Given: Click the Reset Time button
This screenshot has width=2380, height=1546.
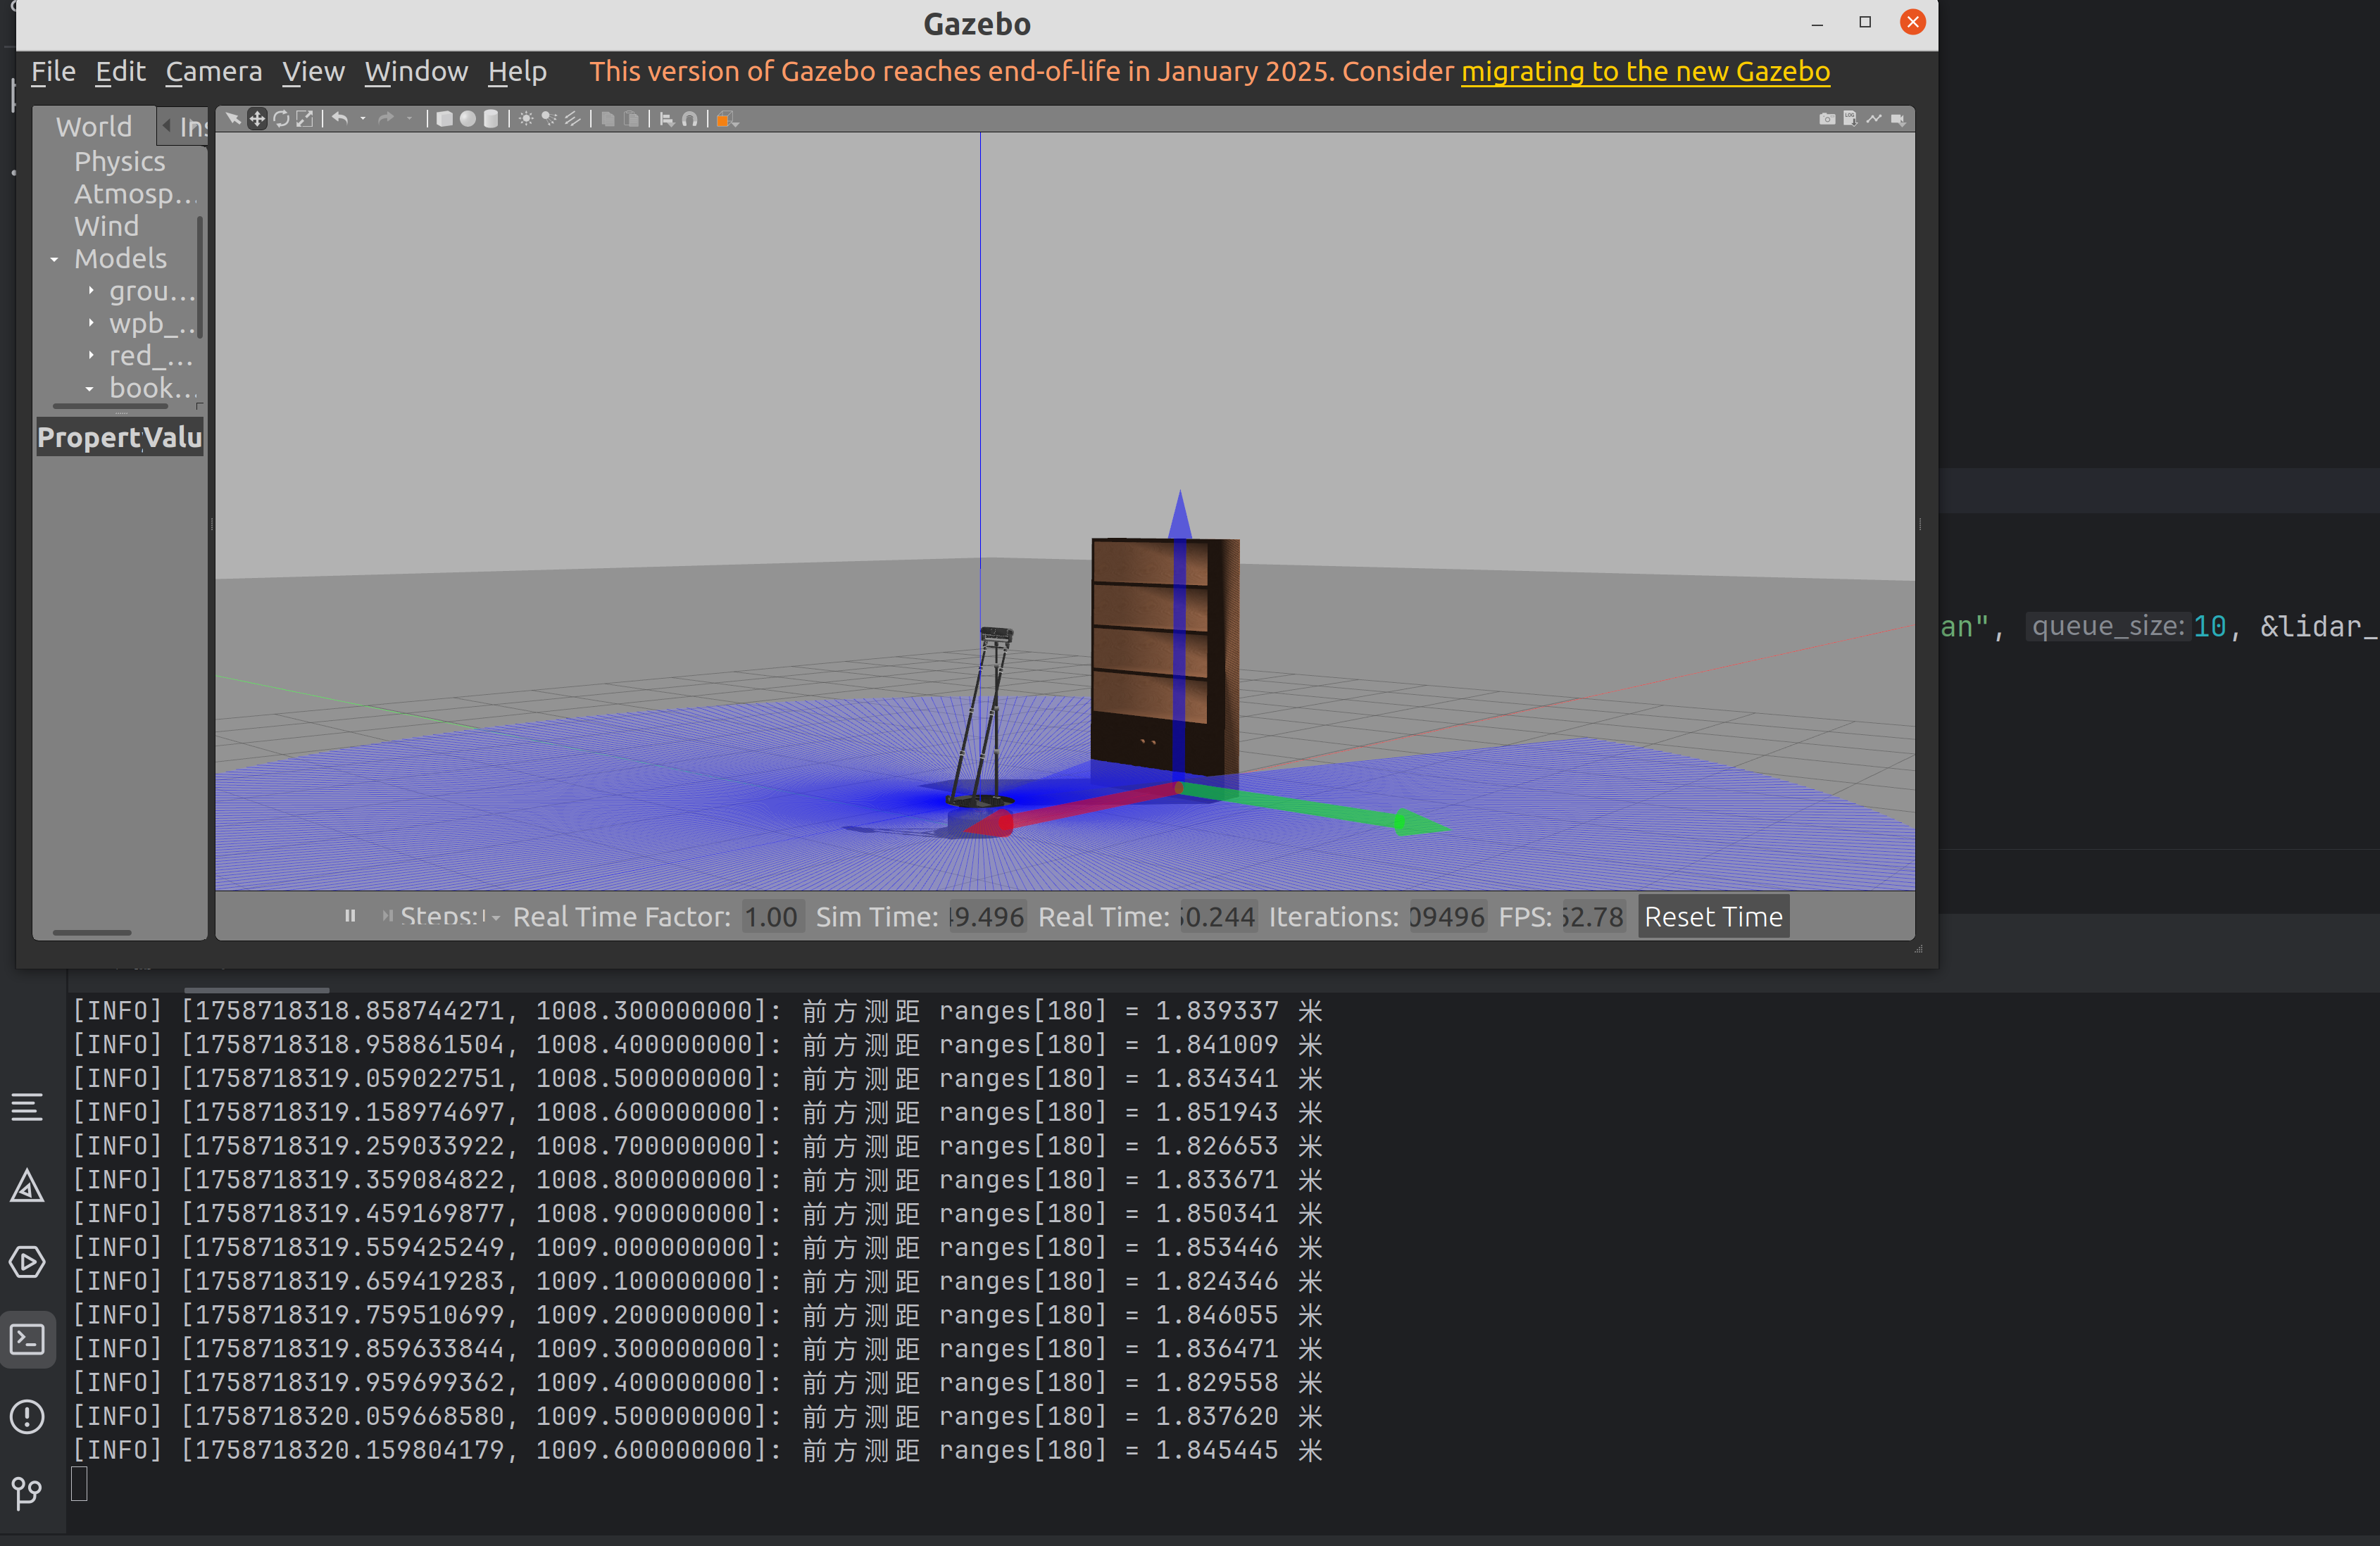Looking at the screenshot, I should pyautogui.click(x=1713, y=916).
